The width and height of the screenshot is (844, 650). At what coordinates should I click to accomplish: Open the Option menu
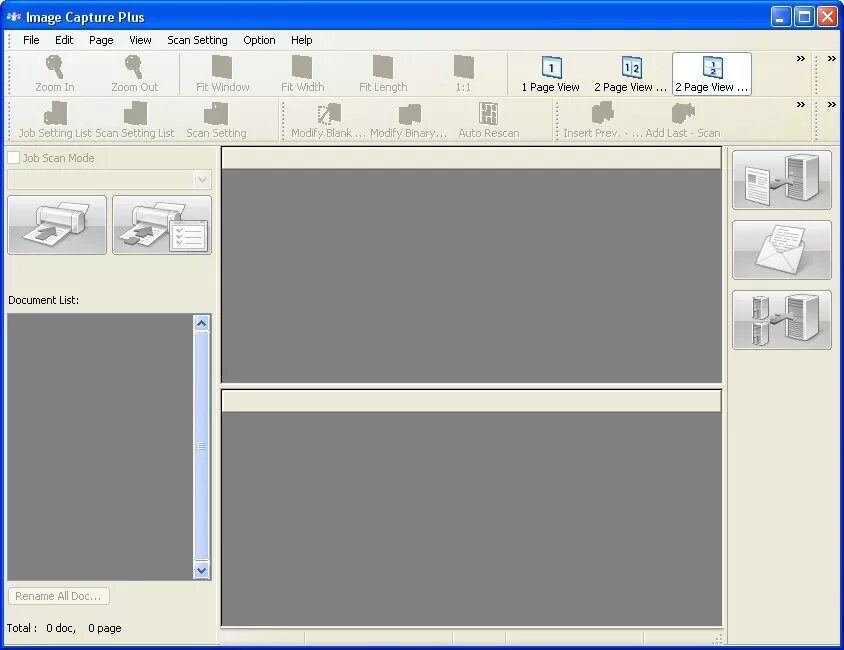259,40
